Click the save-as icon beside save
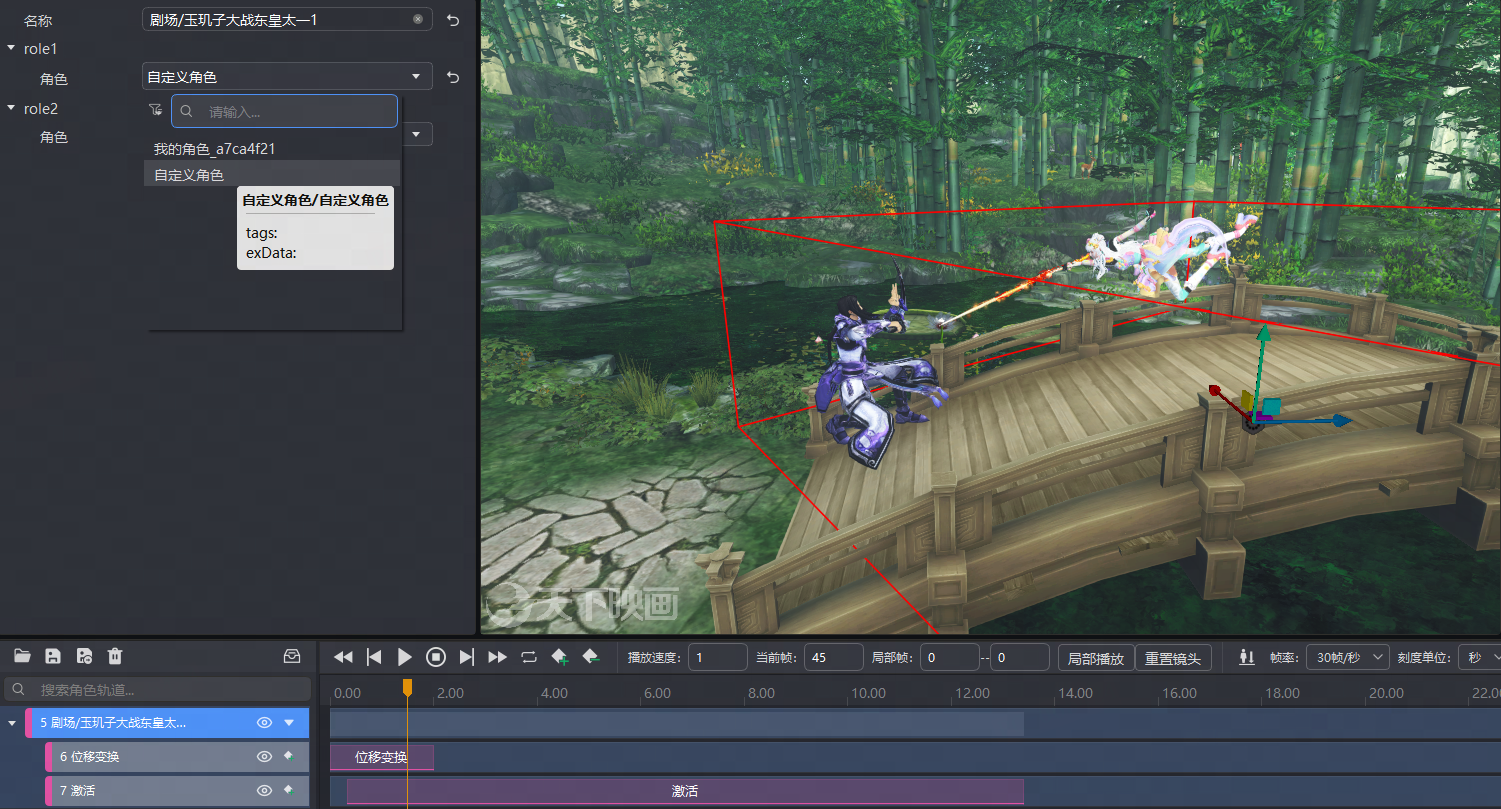Screen dimensions: 1501x809 (84, 656)
